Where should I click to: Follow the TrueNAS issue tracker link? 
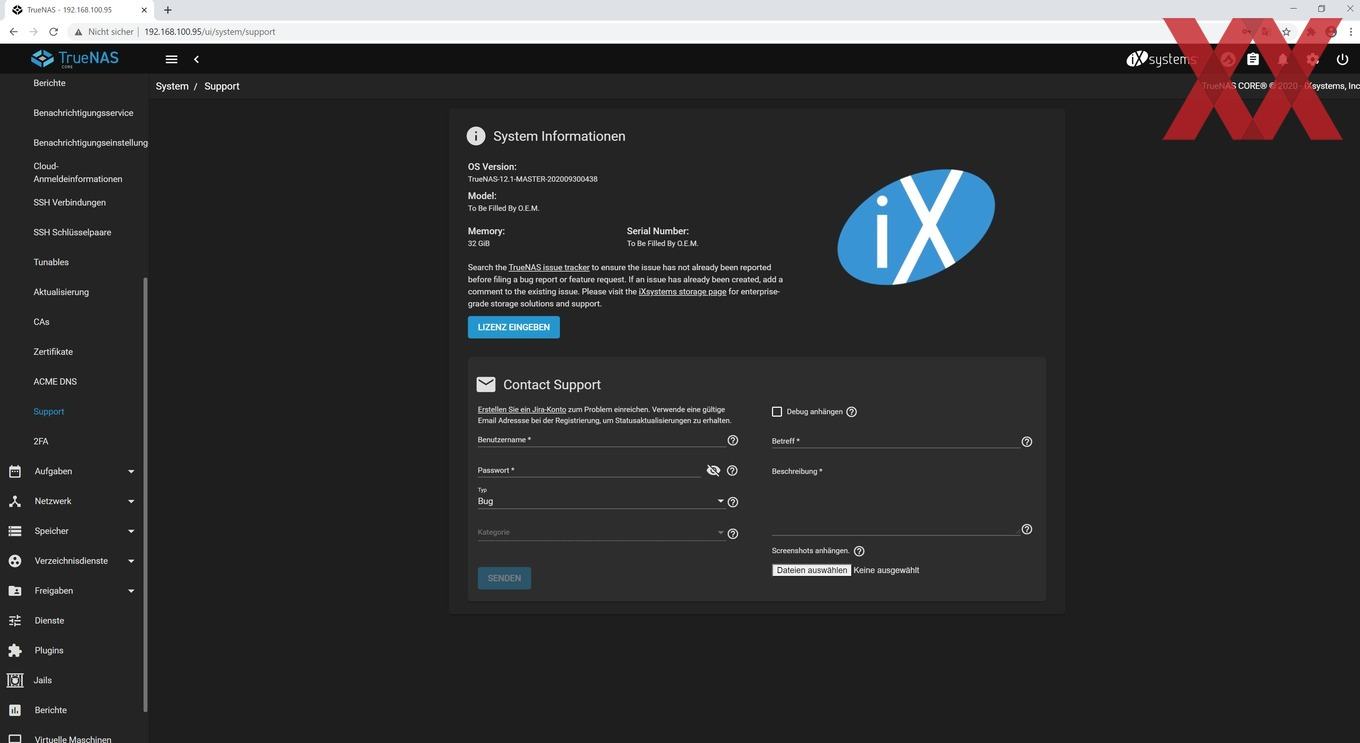pyautogui.click(x=549, y=267)
